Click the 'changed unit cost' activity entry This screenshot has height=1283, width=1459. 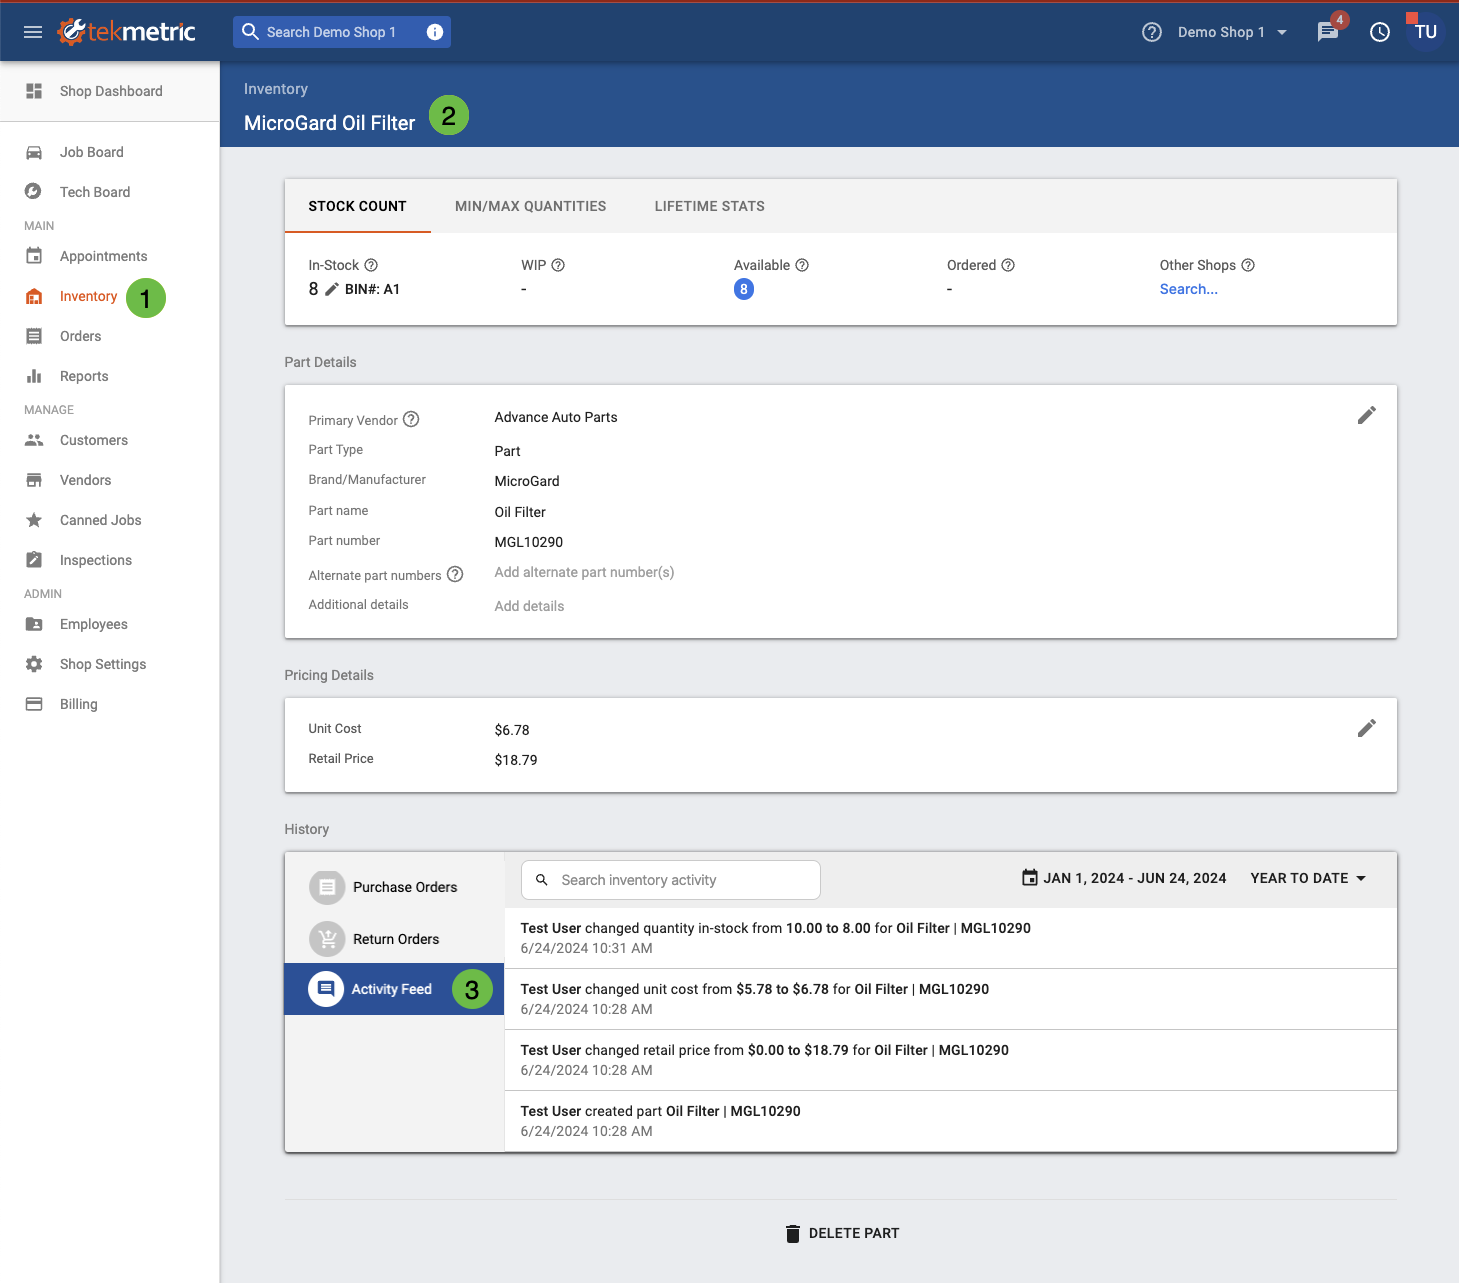coord(951,999)
